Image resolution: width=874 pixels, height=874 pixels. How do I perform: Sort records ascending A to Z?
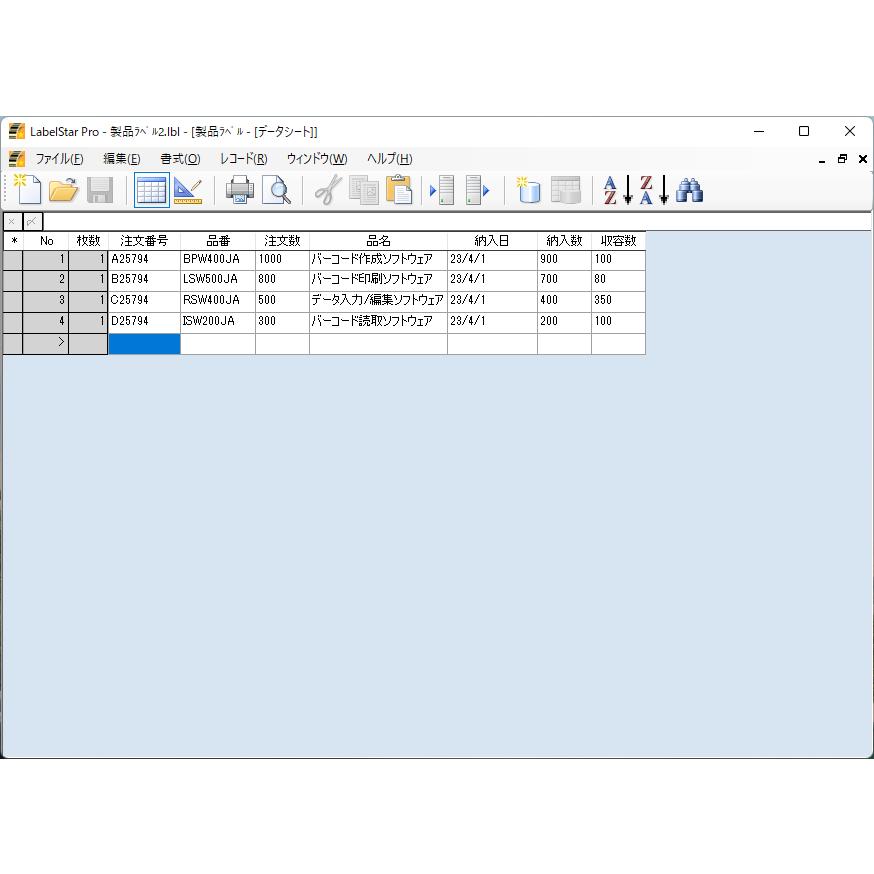click(x=616, y=190)
